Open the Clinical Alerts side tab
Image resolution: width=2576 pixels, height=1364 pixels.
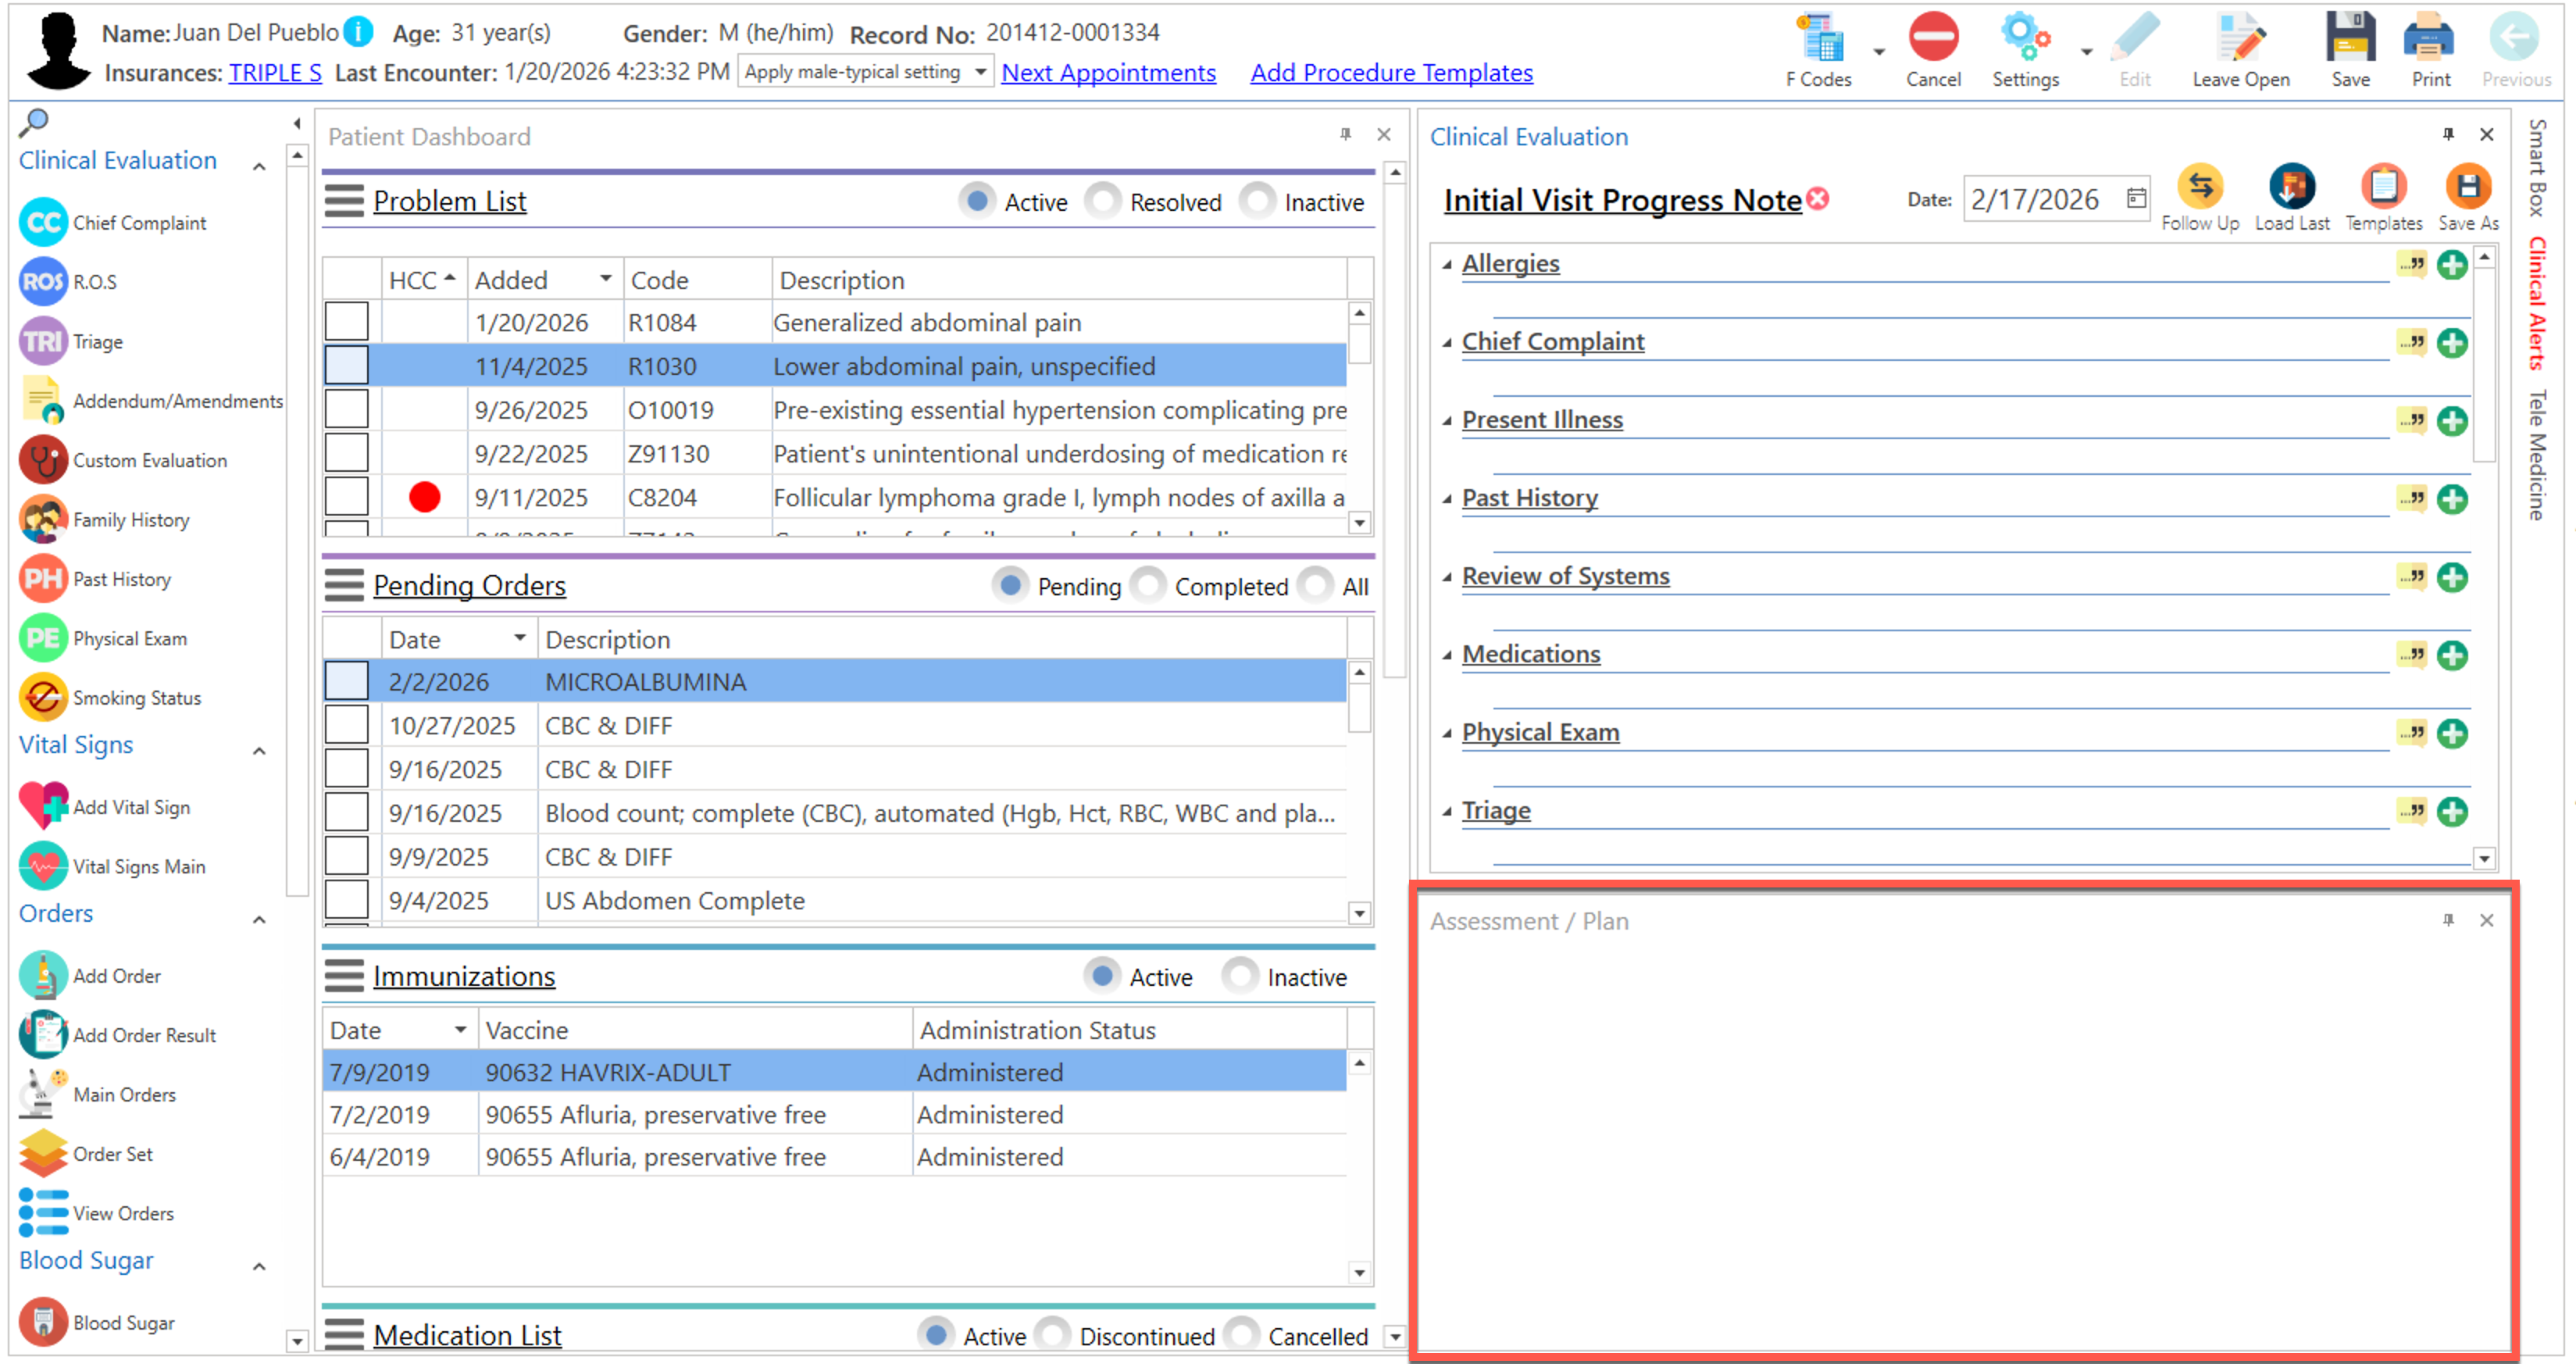[x=2537, y=303]
